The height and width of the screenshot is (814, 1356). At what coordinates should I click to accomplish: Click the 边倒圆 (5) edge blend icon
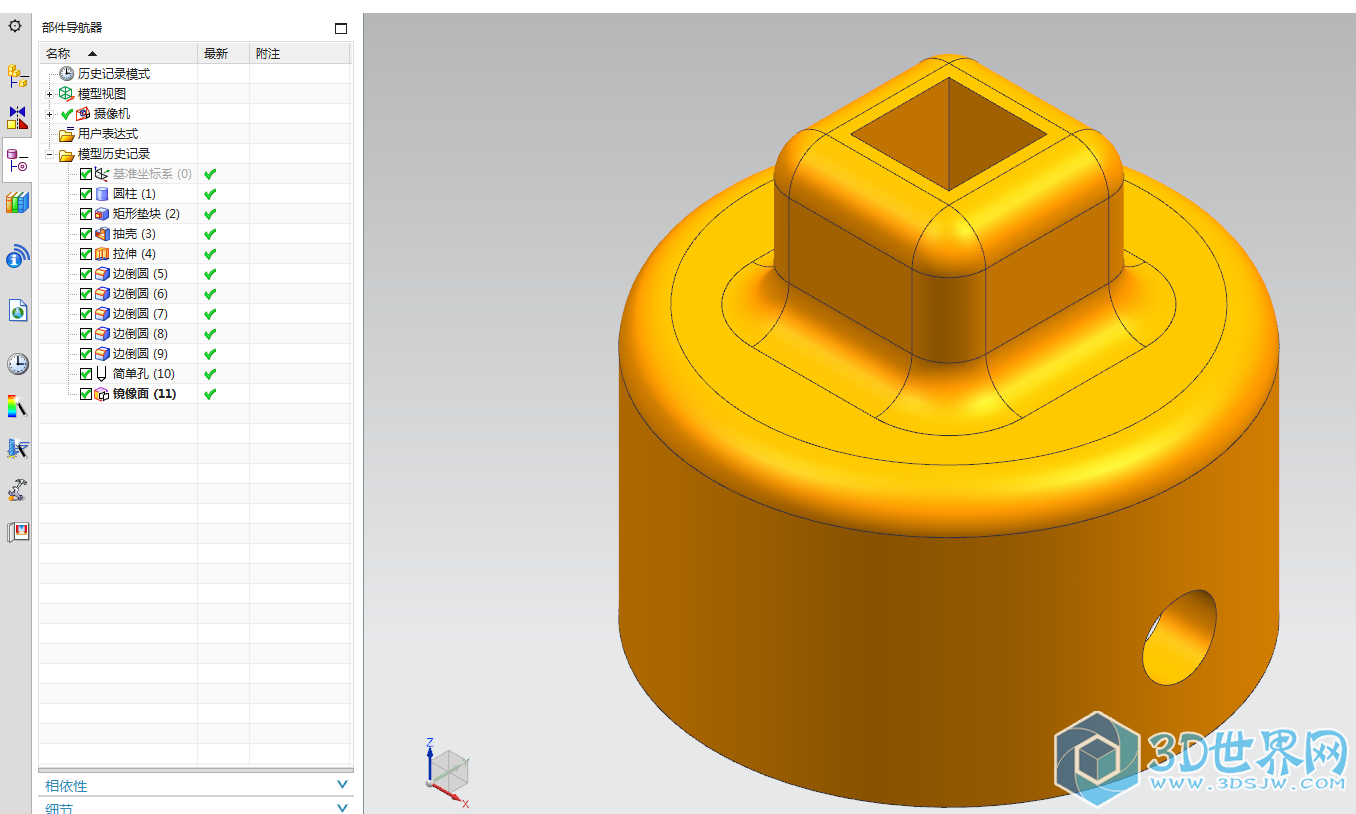(102, 274)
